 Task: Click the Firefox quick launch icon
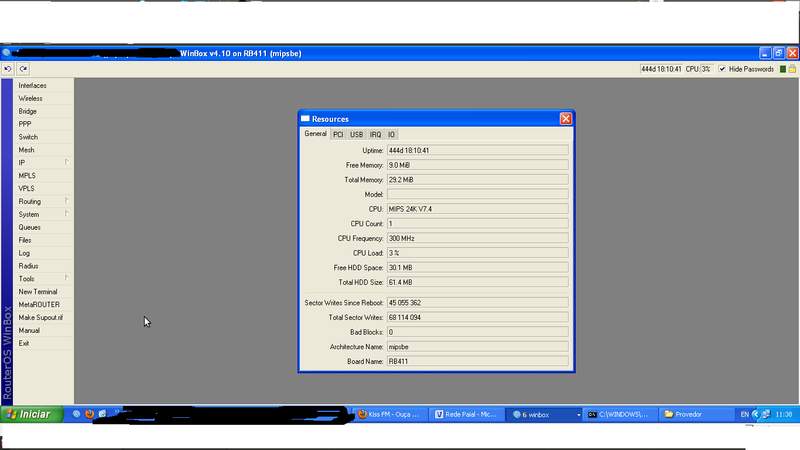[90, 414]
